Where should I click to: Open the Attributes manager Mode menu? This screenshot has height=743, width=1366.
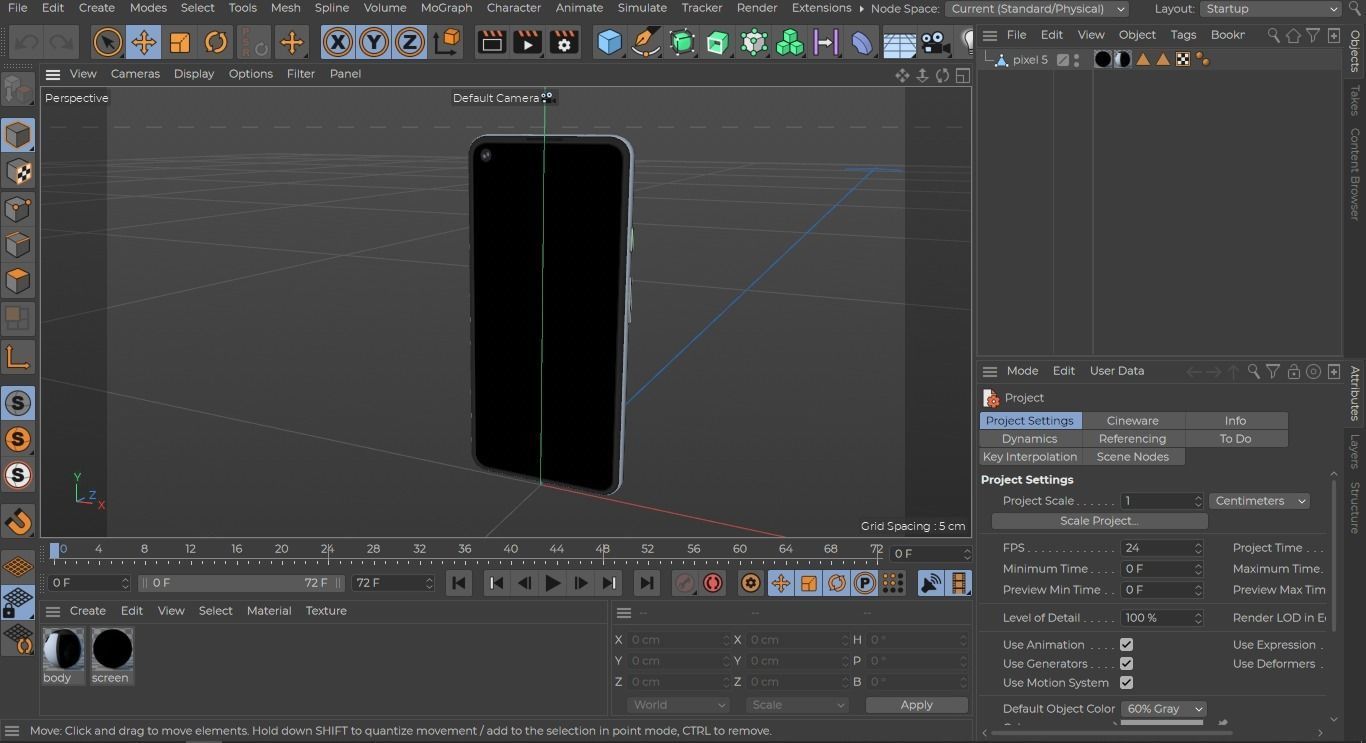1022,371
